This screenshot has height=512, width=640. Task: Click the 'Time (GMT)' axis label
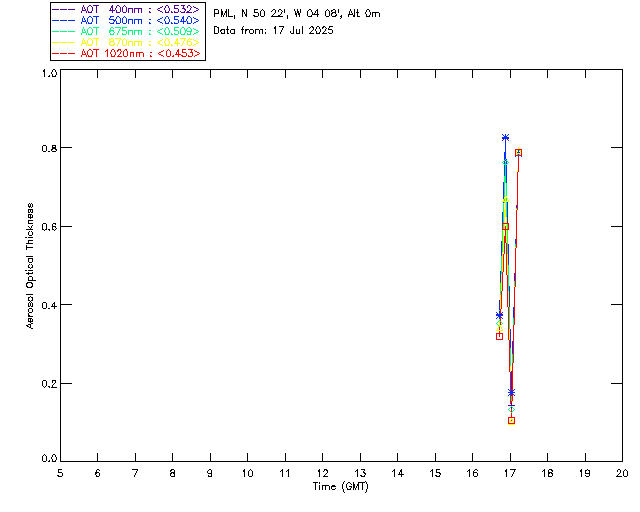341,487
